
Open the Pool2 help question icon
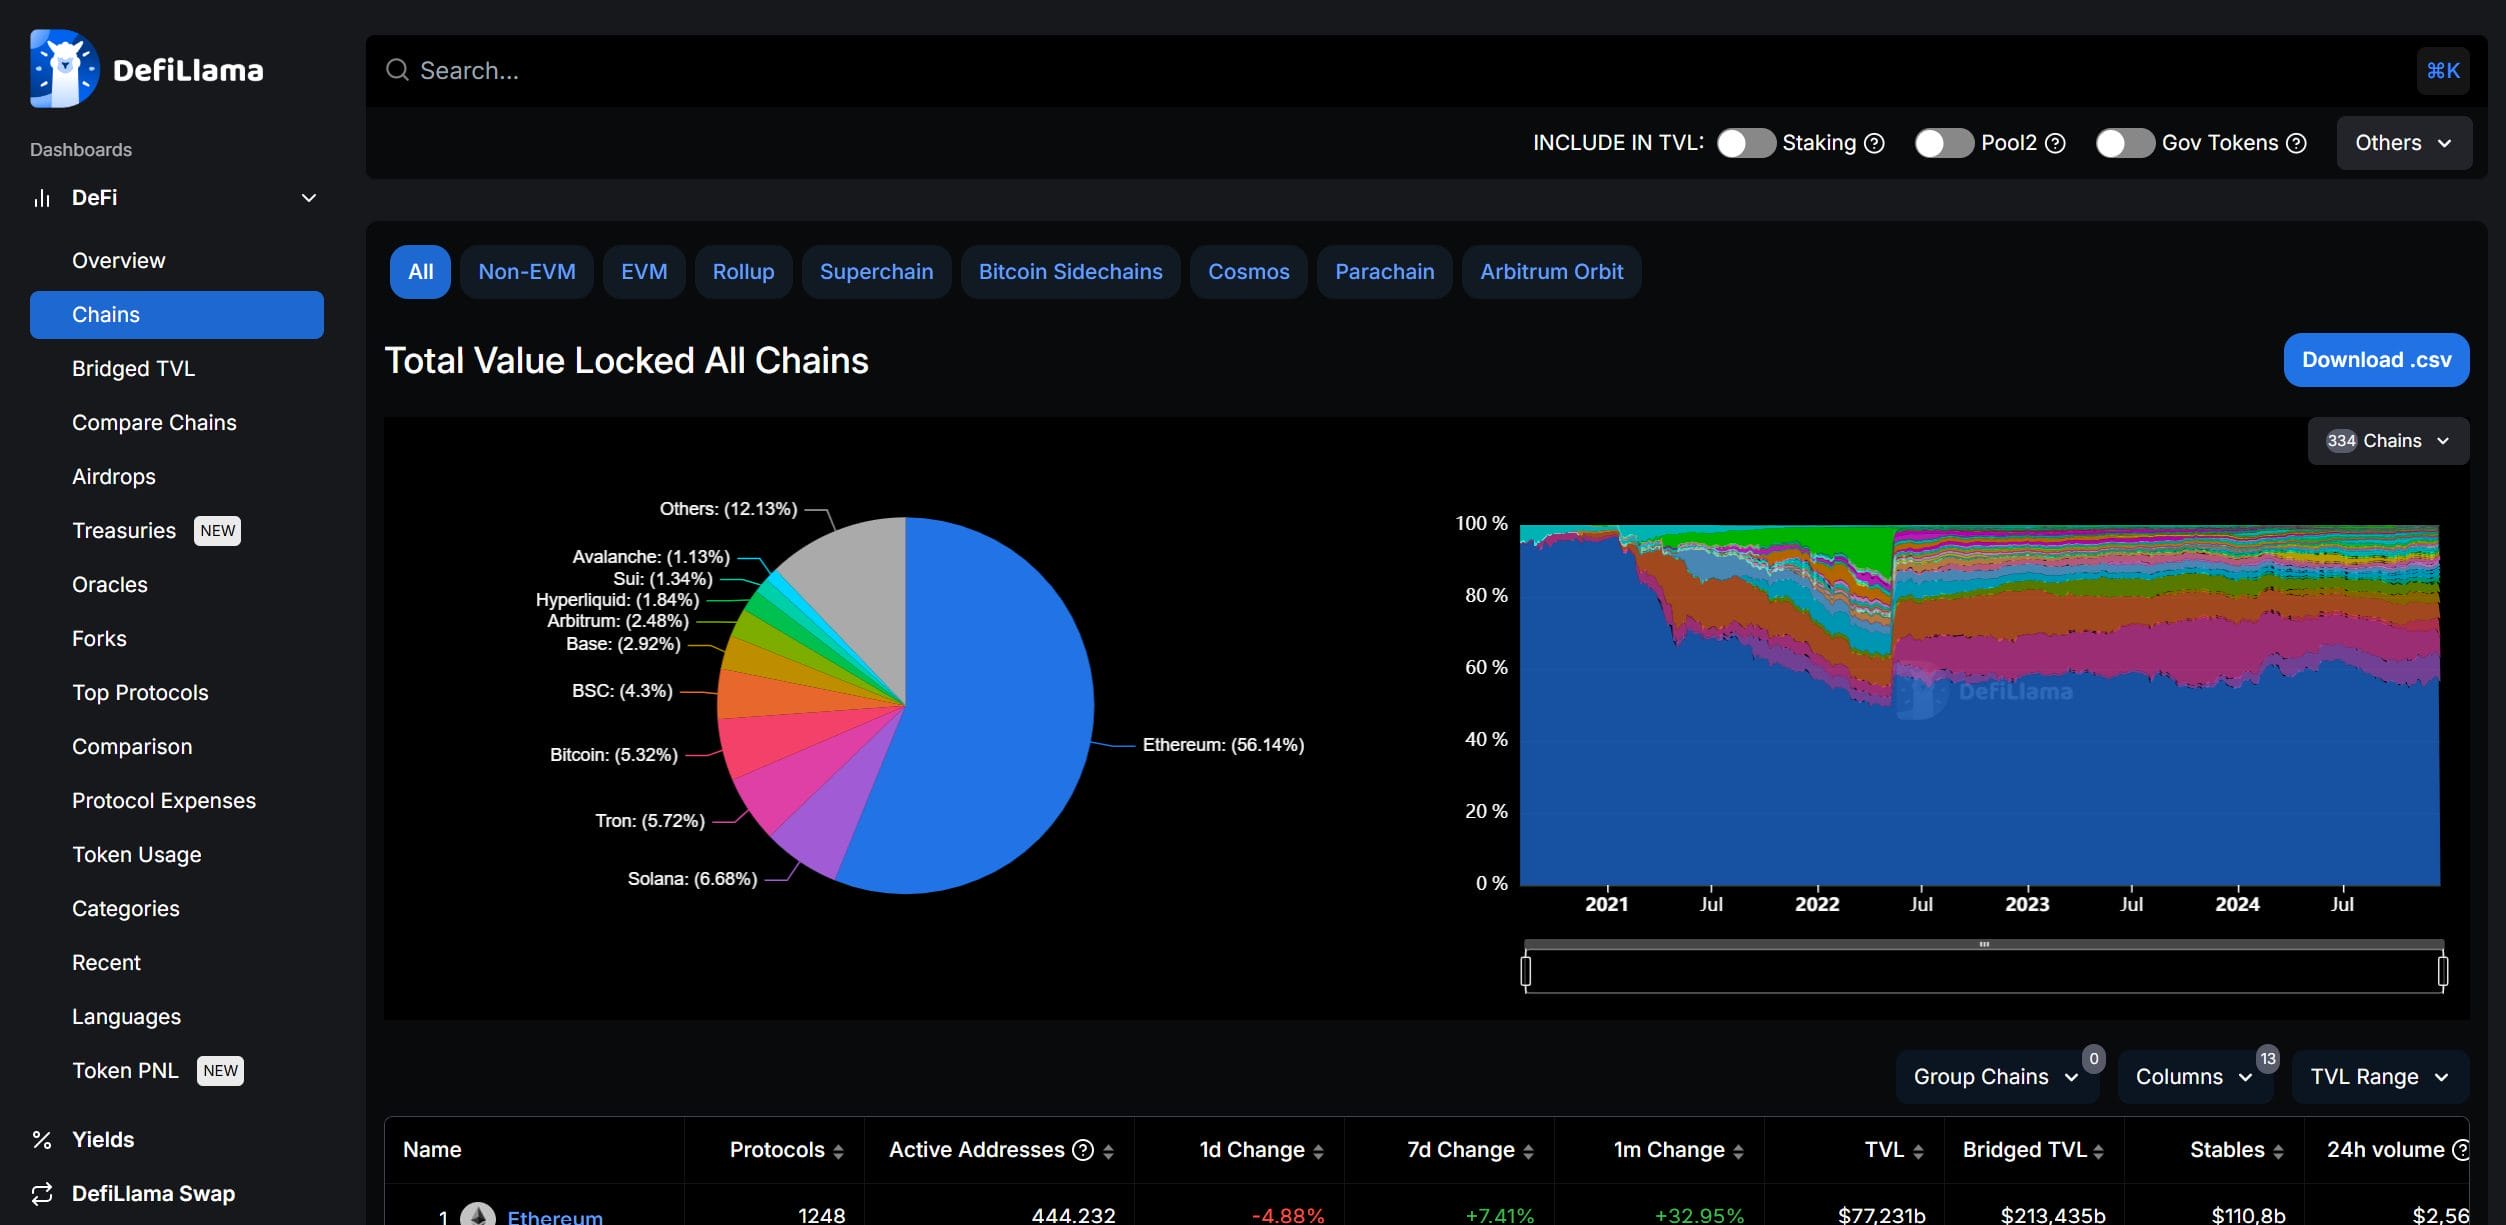click(x=2055, y=143)
